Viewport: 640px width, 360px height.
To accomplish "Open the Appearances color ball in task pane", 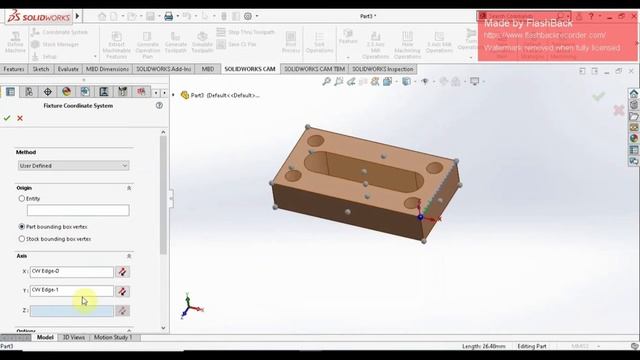I will pos(633,138).
